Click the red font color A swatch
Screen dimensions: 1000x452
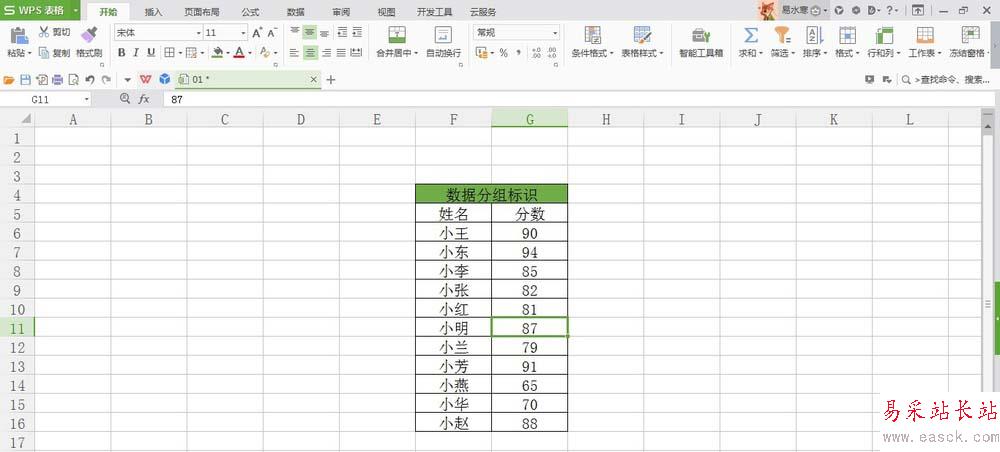(x=239, y=53)
